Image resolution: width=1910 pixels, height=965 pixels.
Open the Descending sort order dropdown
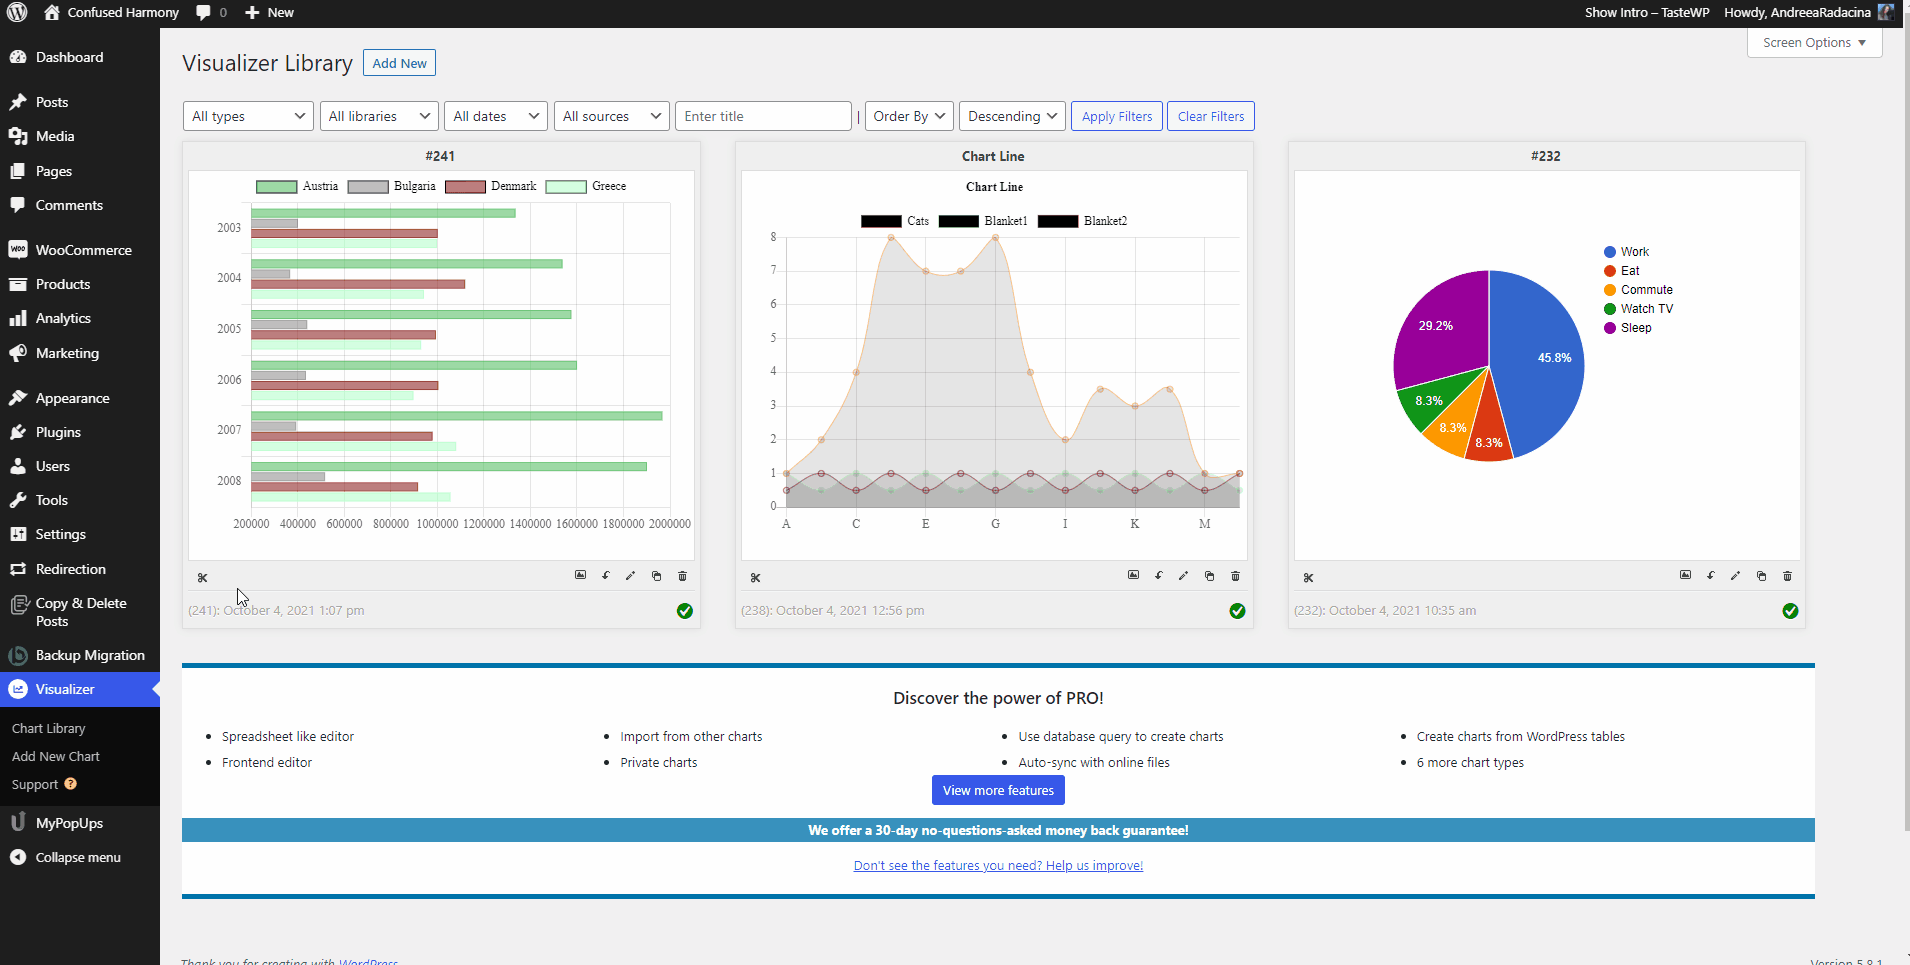click(x=1012, y=116)
